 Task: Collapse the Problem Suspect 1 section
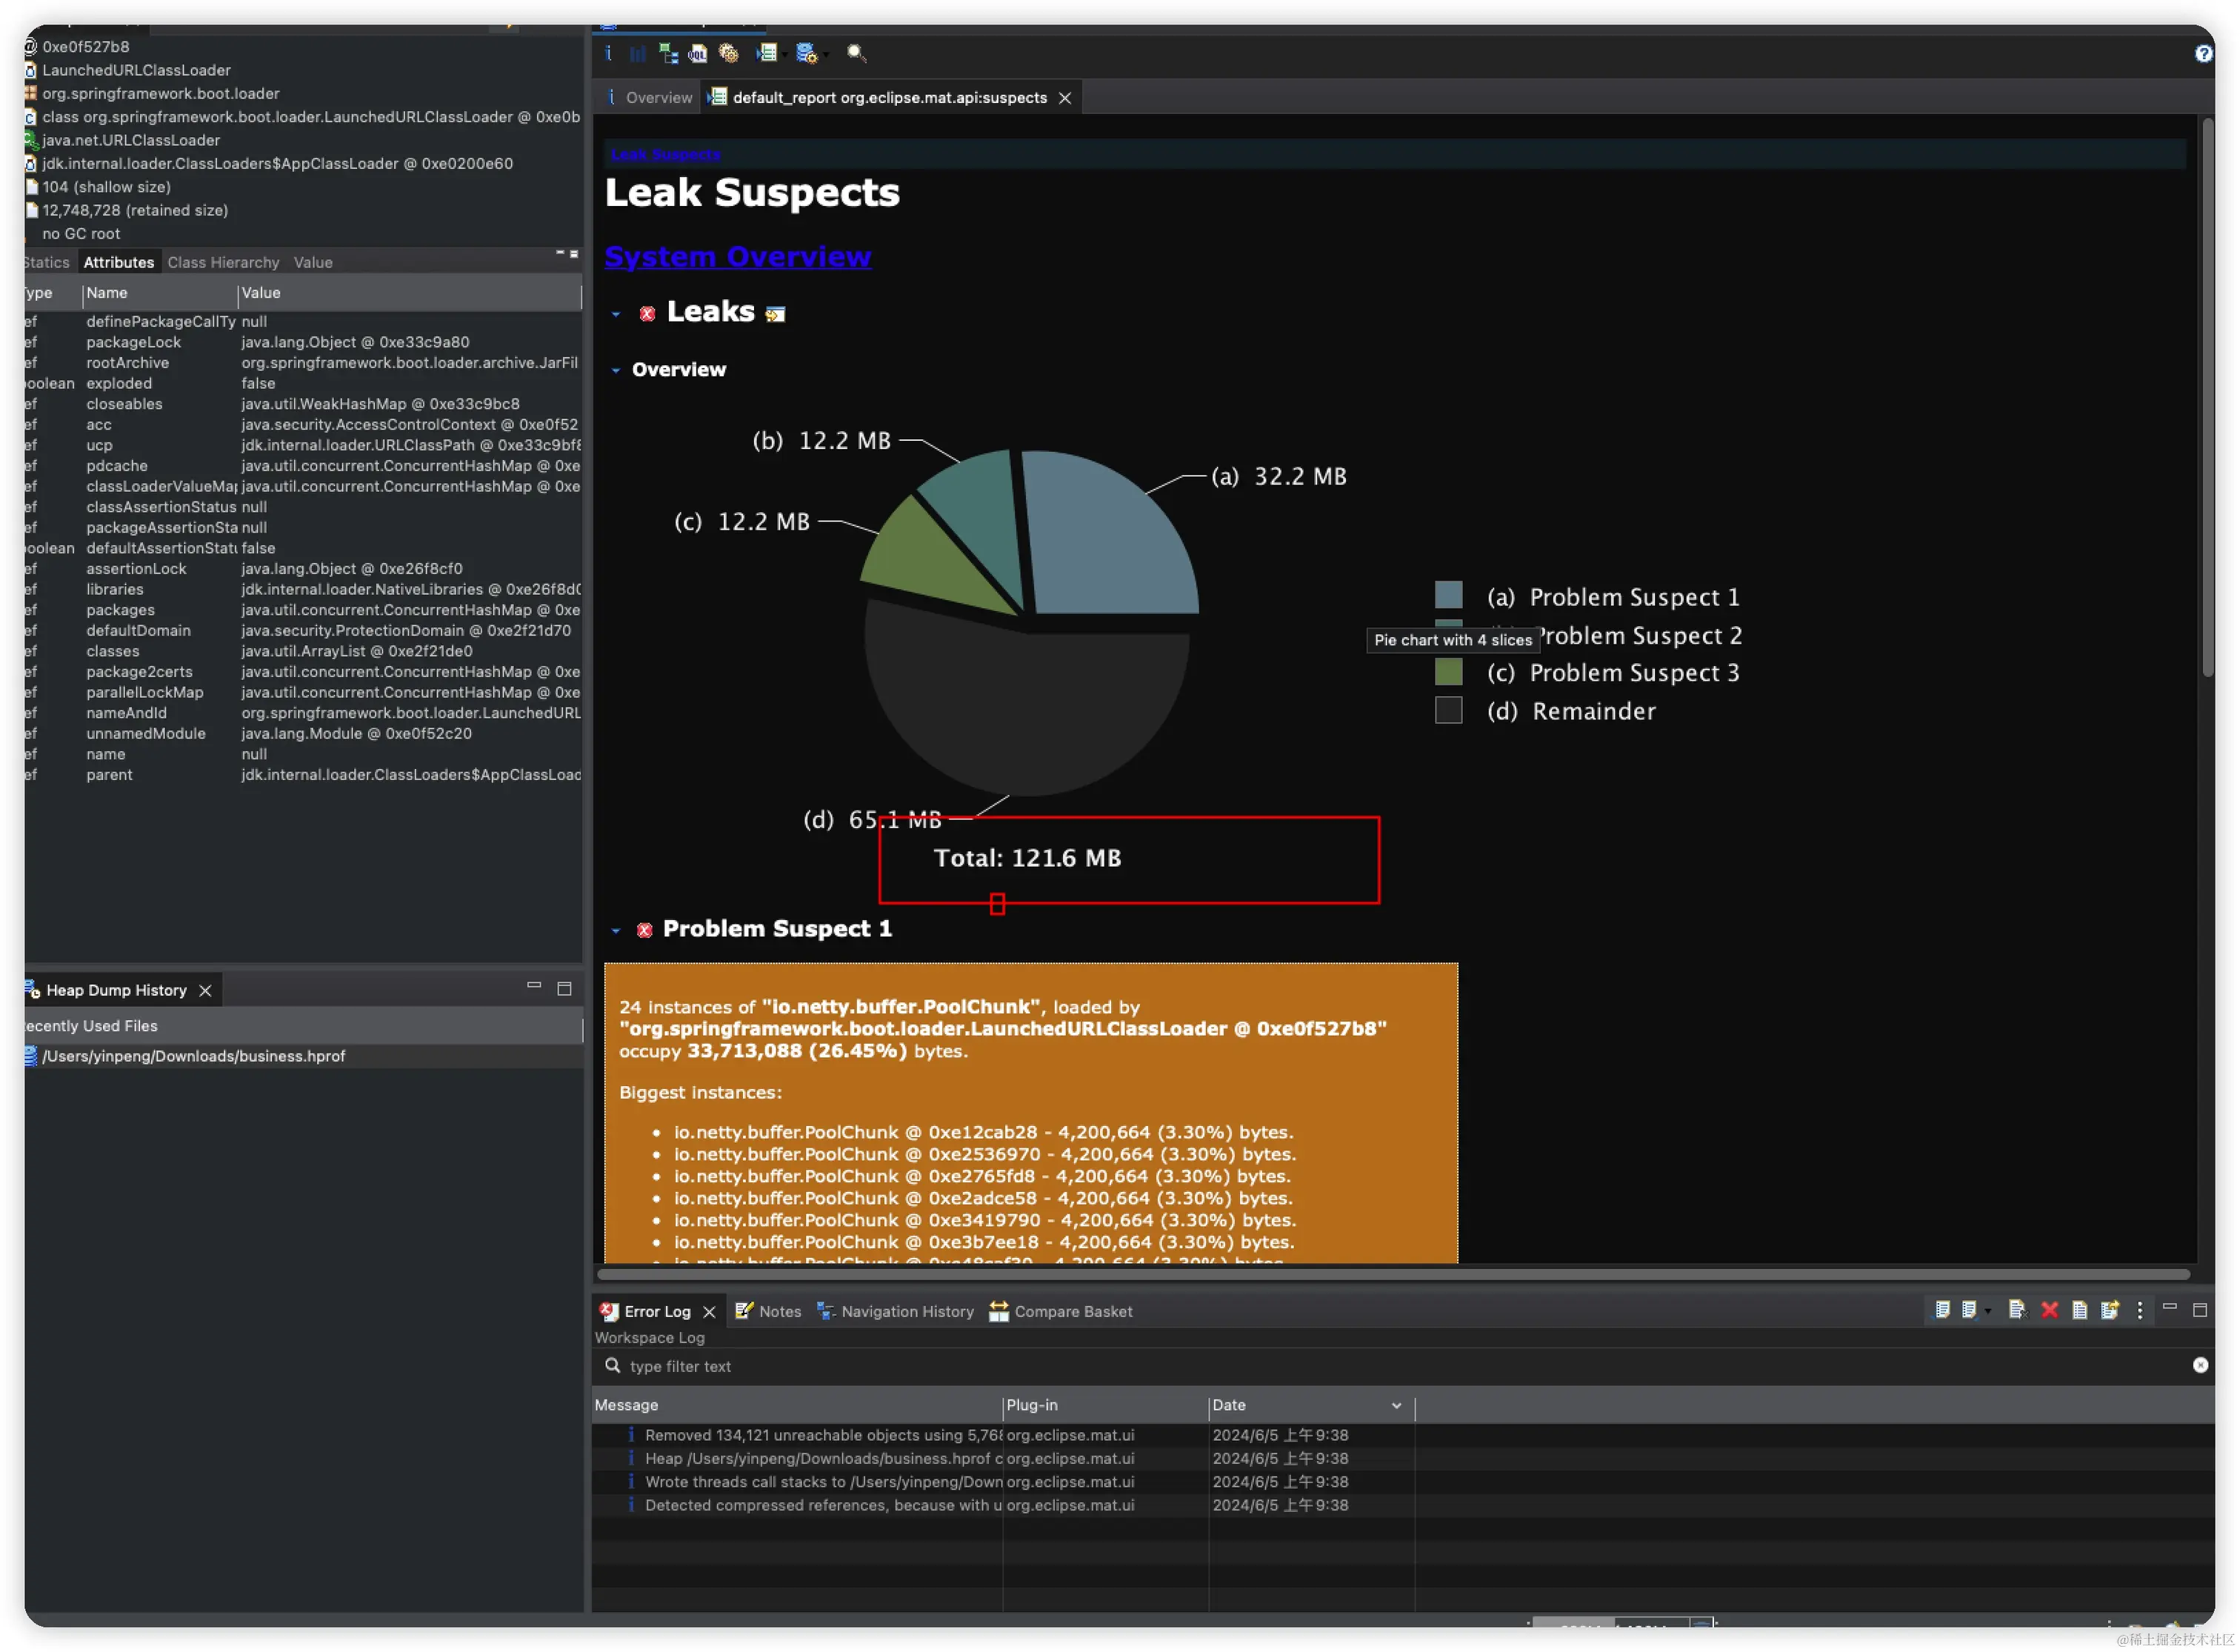(x=616, y=931)
